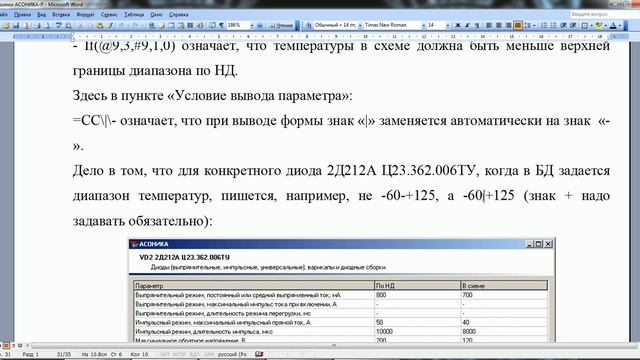The width and height of the screenshot is (640, 360).
Task: Toggle bold formatting
Action: point(458,25)
